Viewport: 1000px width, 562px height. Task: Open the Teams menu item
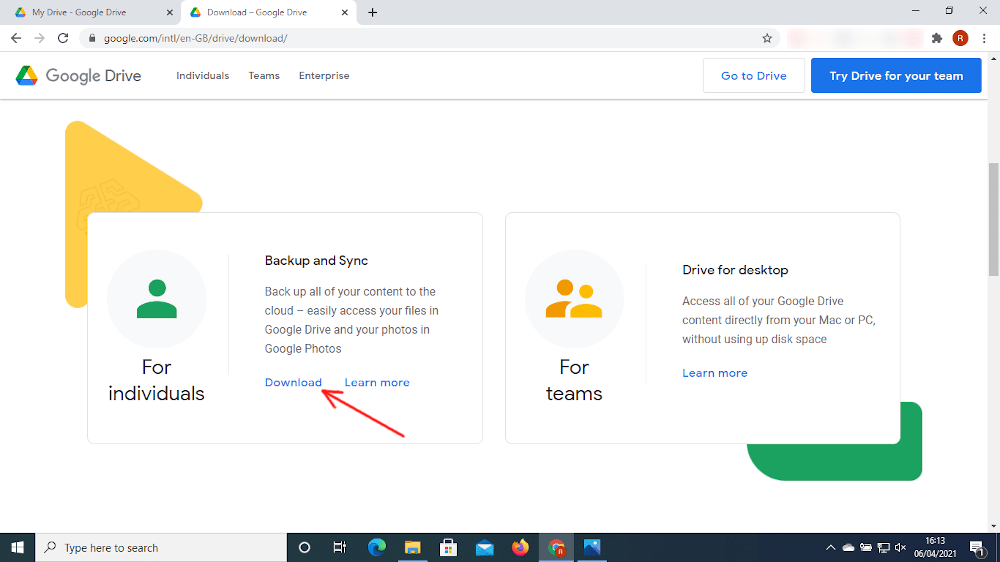(264, 75)
